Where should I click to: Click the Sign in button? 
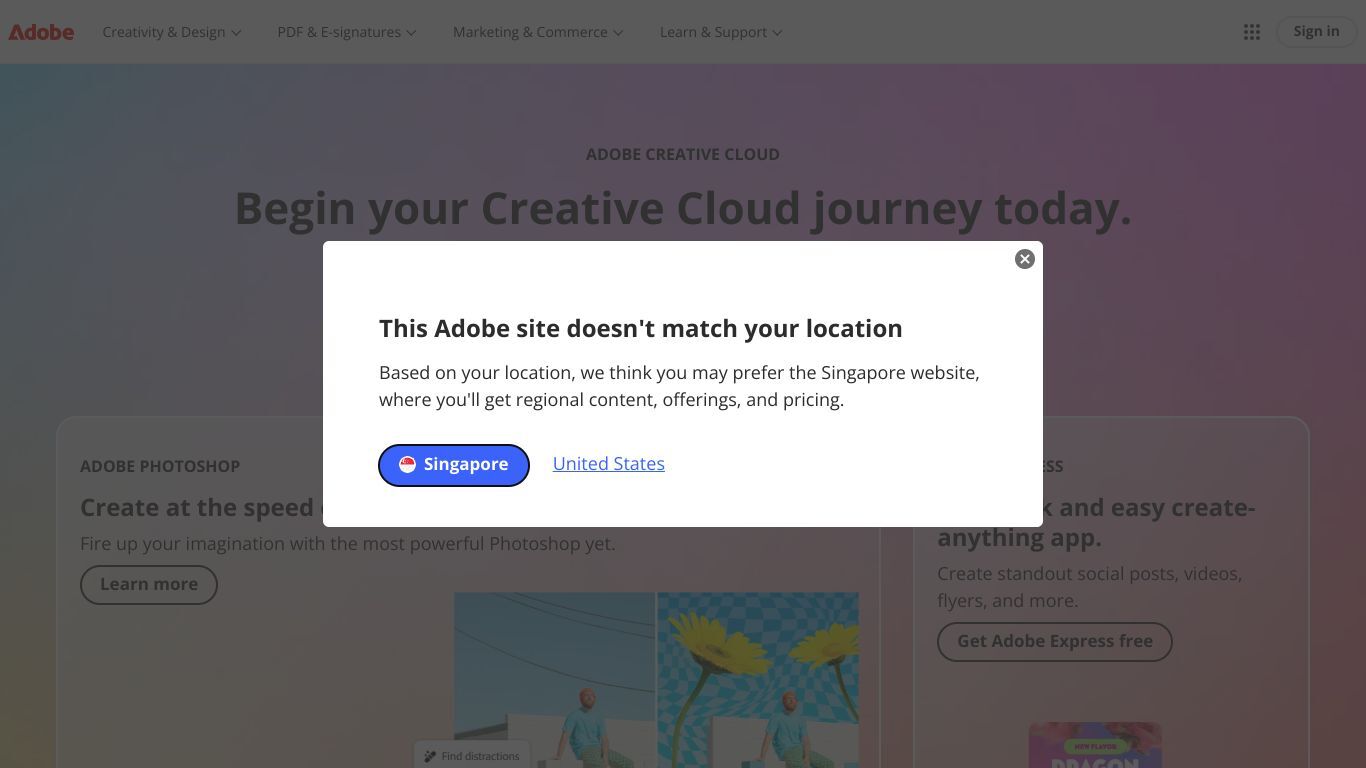tap(1316, 31)
